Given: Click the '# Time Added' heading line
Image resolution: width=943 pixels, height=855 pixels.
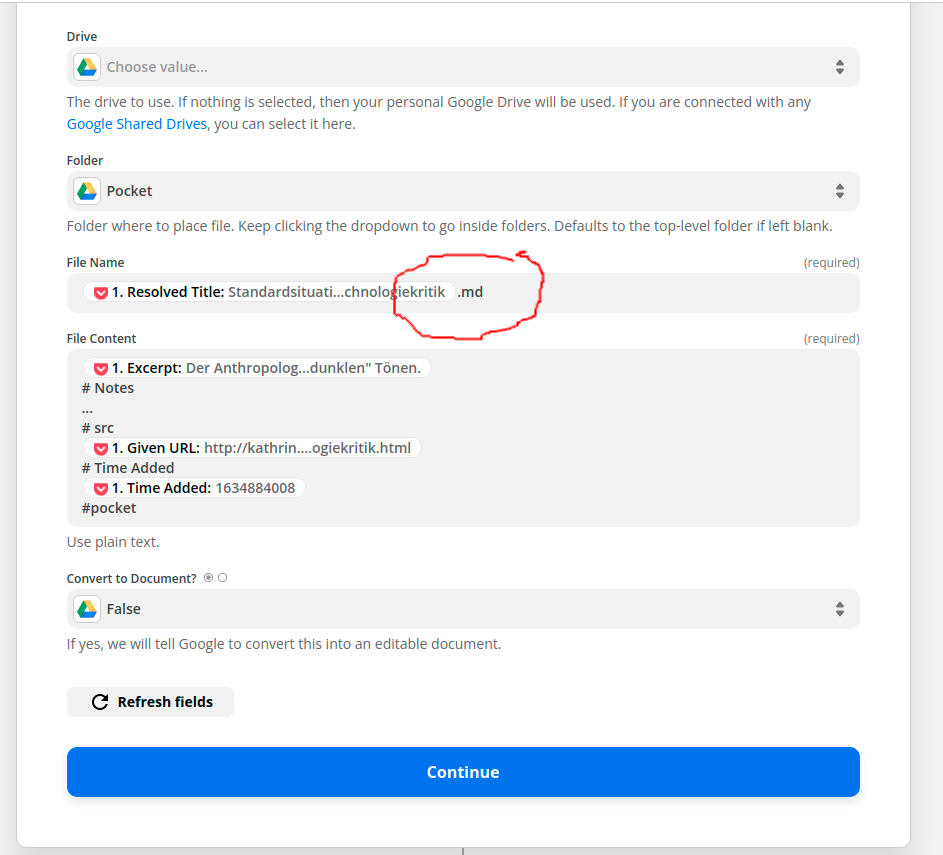Looking at the screenshot, I should point(128,468).
